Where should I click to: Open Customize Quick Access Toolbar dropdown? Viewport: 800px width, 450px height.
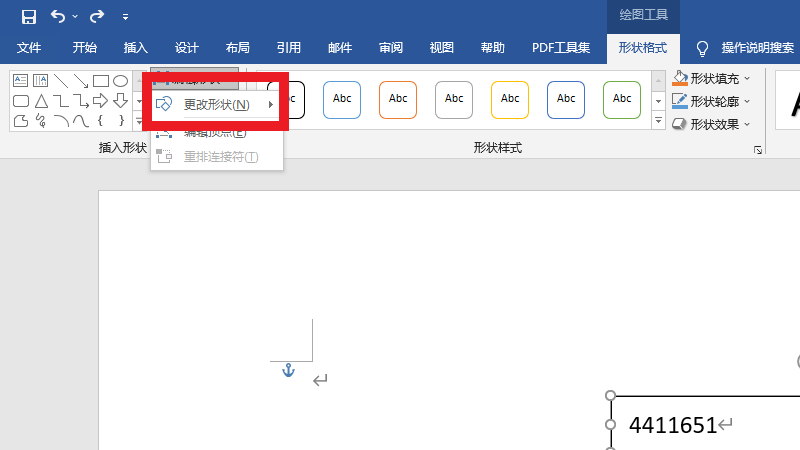click(125, 17)
